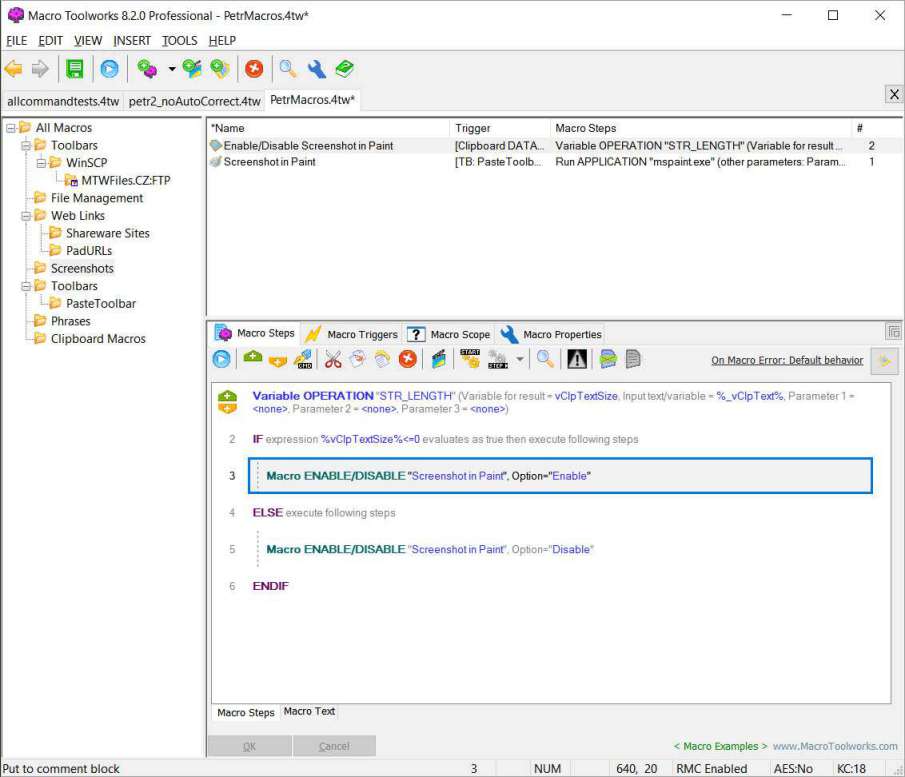Click the back arrow navigation icon
Image resolution: width=905 pixels, height=777 pixels.
tap(13, 69)
